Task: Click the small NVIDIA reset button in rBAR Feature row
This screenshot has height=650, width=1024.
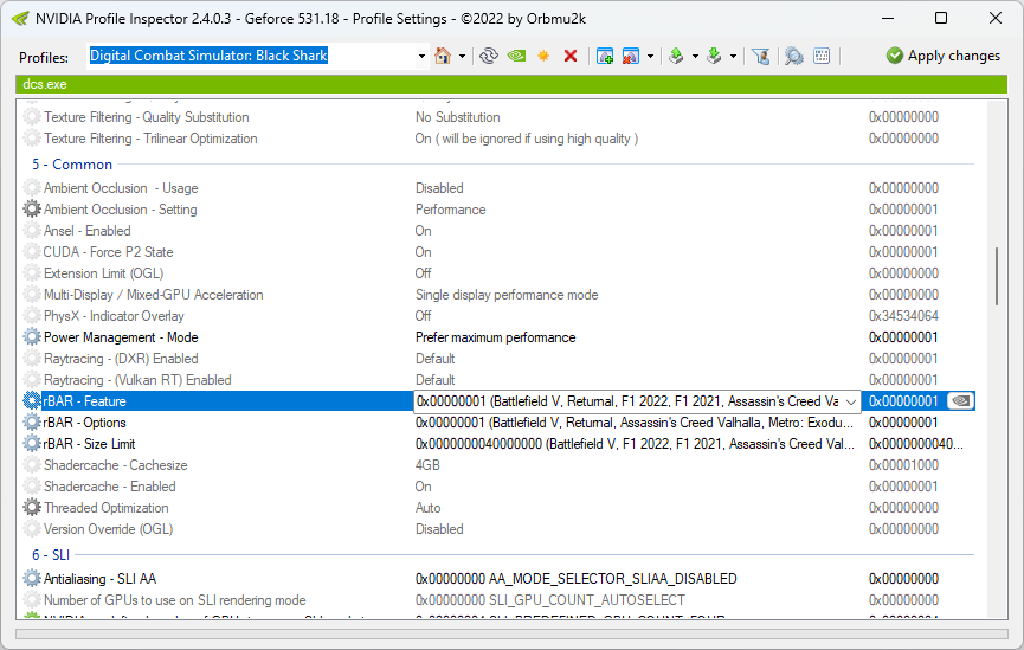Action: (x=960, y=401)
